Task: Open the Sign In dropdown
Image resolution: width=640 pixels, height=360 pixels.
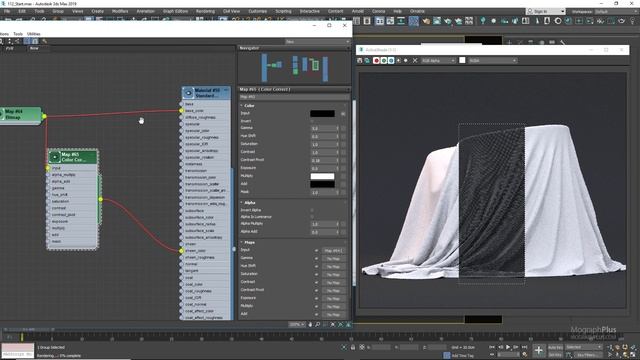Action: [546, 11]
